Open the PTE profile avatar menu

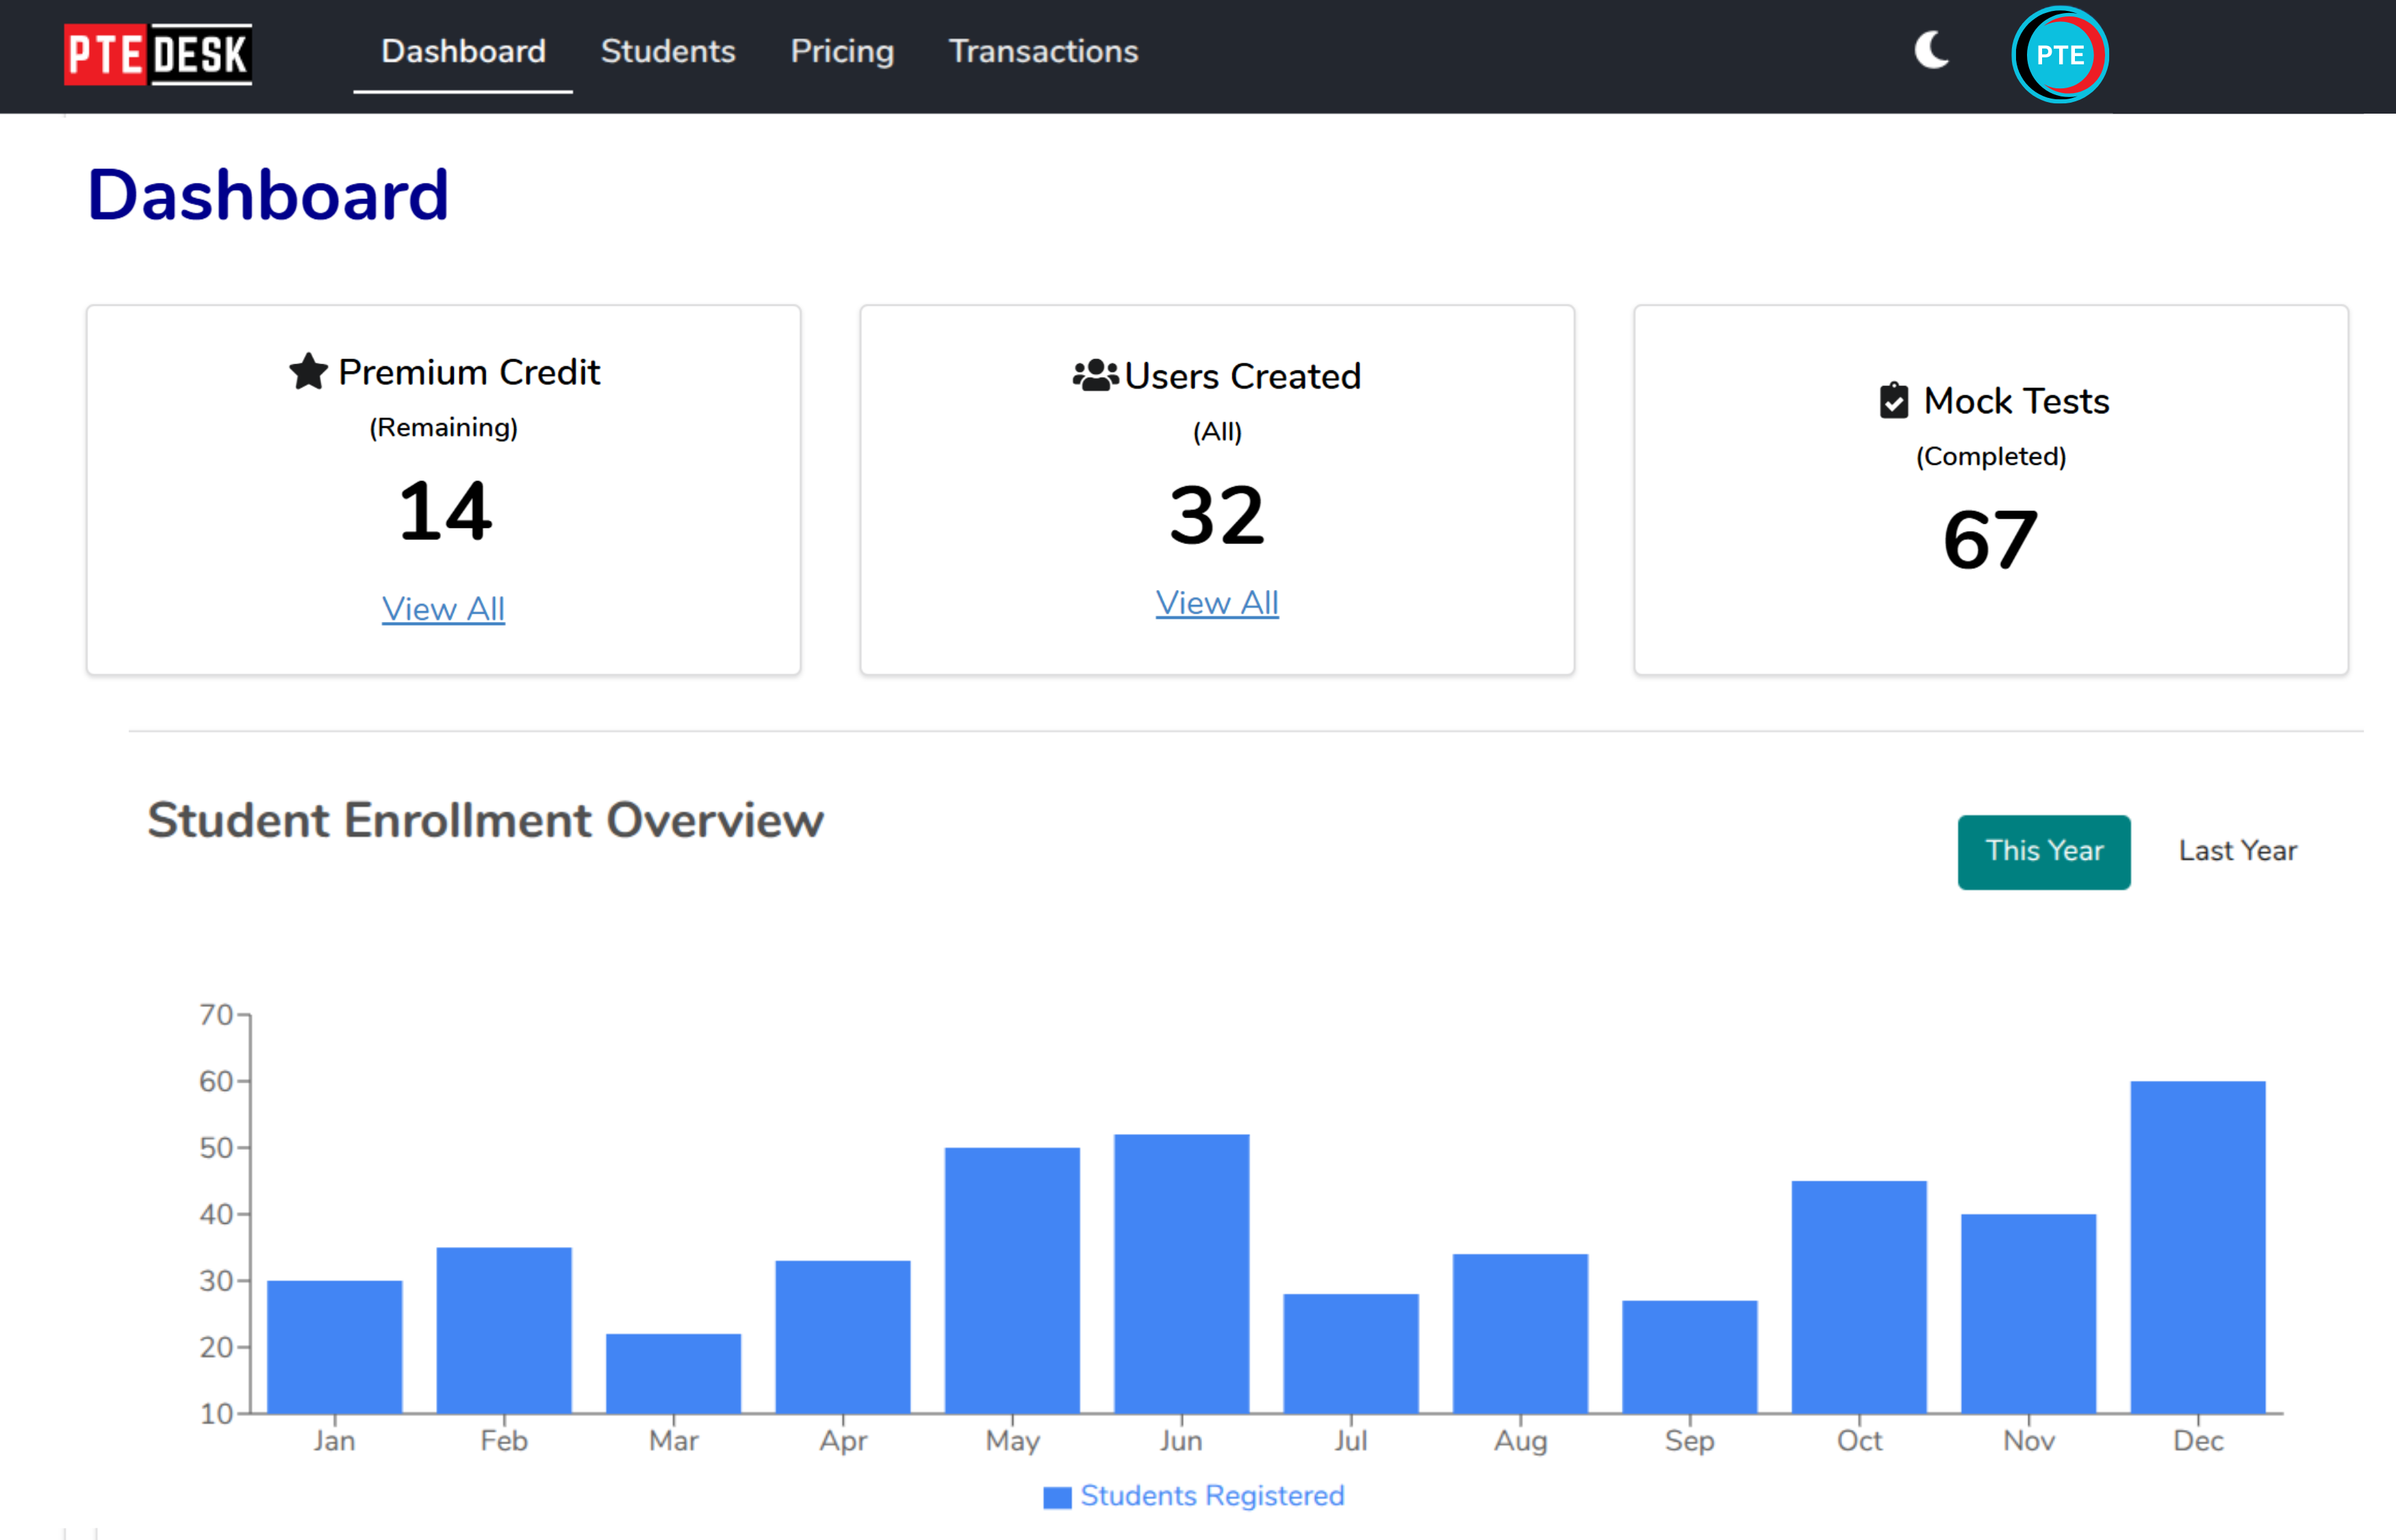[x=2059, y=55]
